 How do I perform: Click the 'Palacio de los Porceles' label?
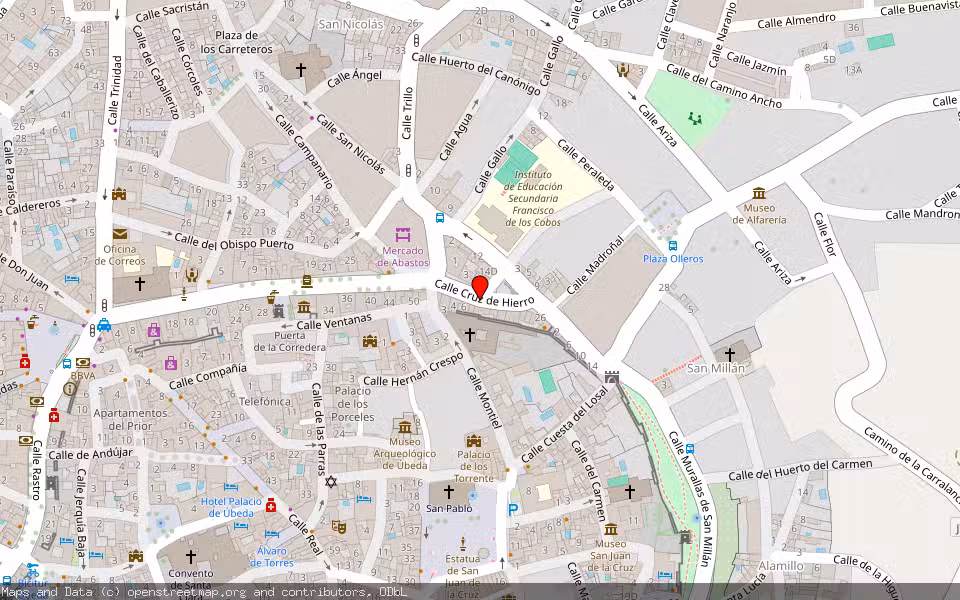353,404
